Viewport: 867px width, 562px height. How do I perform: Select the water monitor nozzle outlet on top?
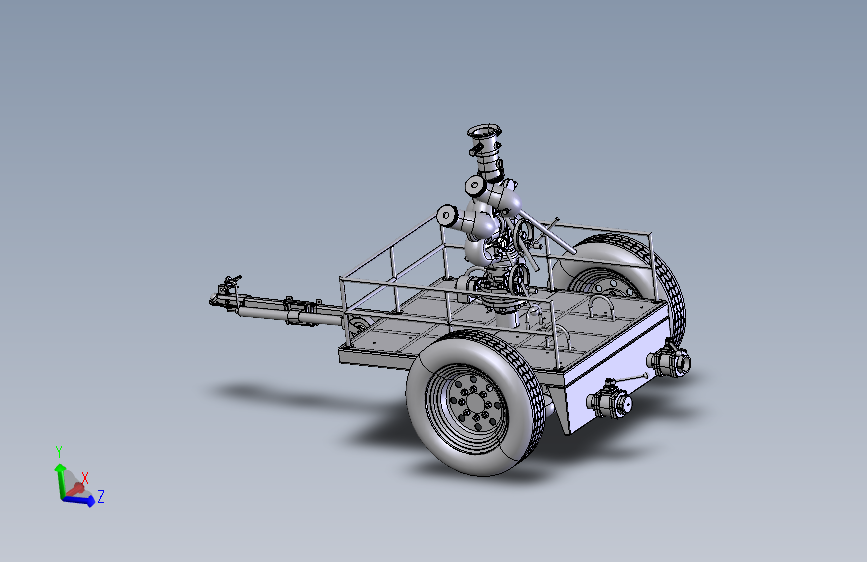tap(484, 132)
